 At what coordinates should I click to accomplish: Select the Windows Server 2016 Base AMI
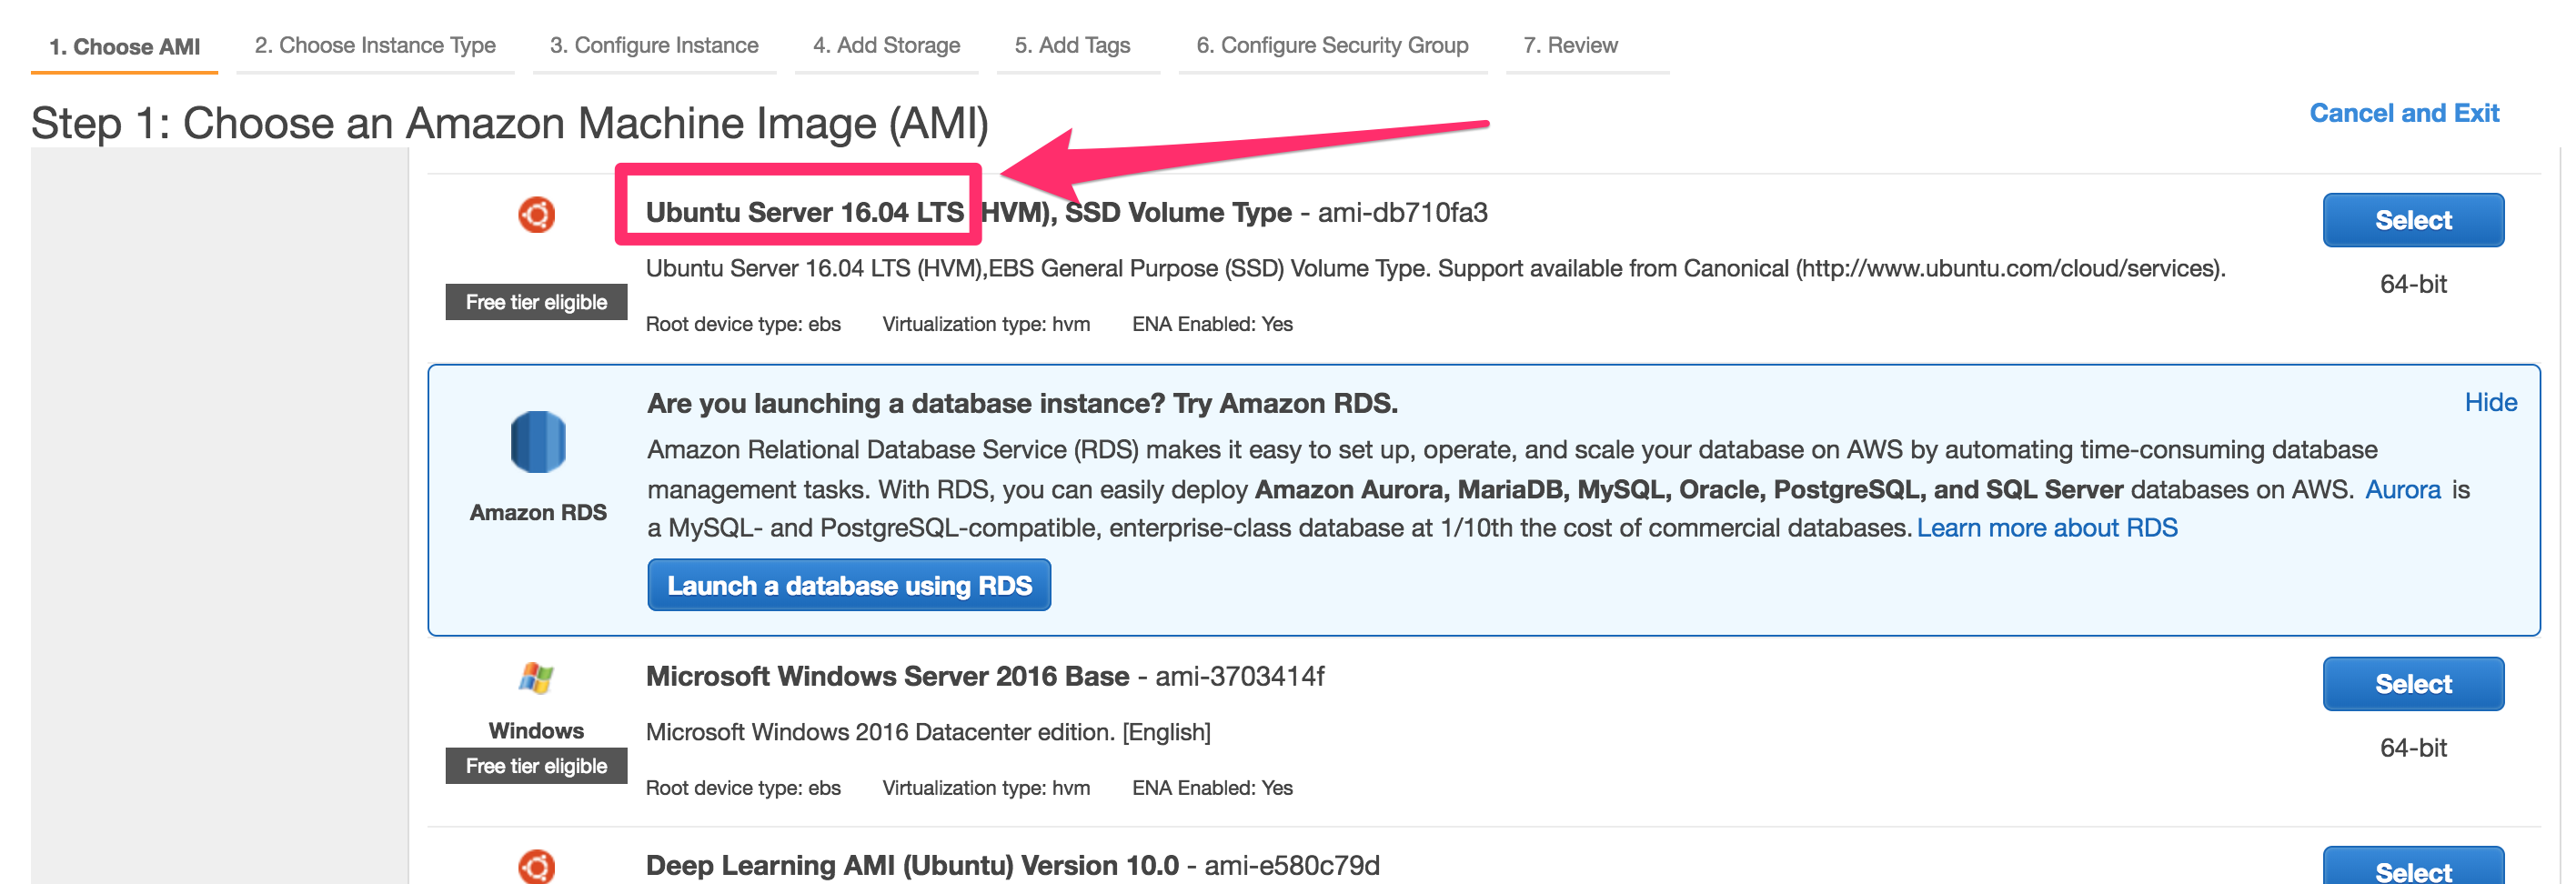pos(2412,684)
